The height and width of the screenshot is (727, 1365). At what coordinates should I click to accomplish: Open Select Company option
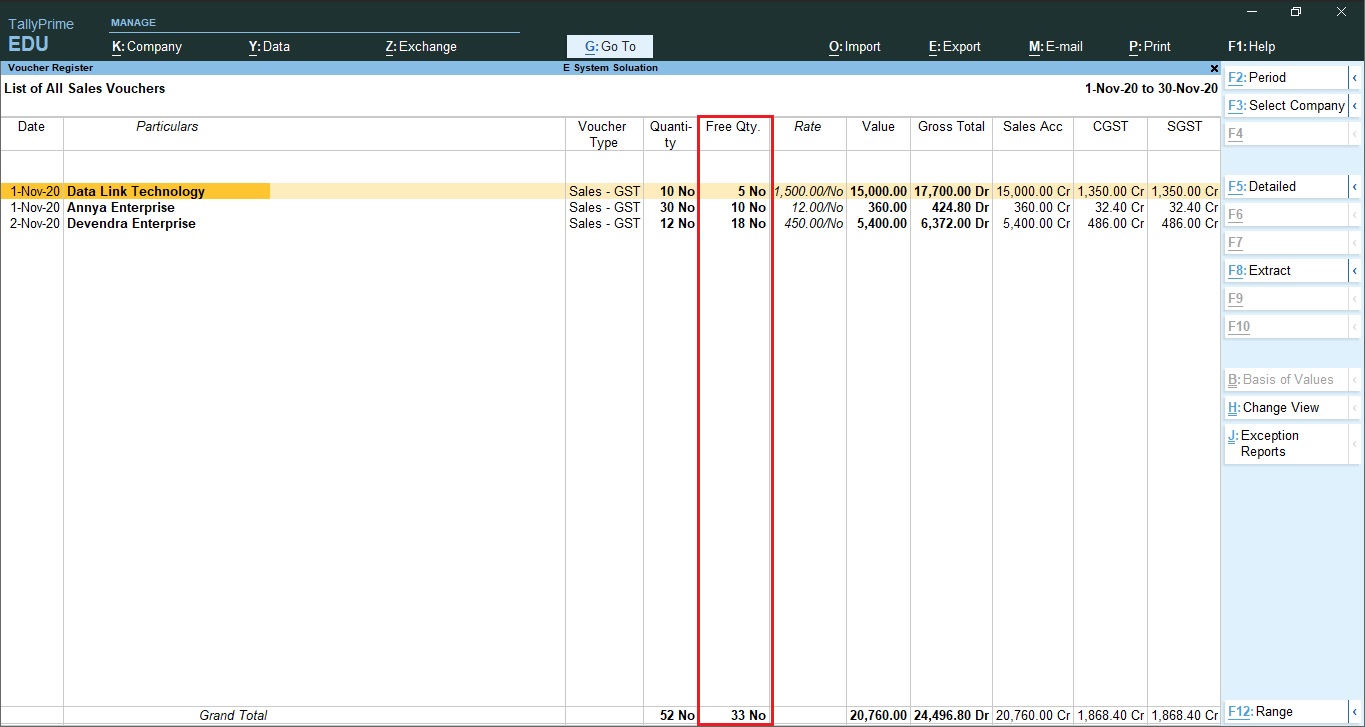point(1287,105)
